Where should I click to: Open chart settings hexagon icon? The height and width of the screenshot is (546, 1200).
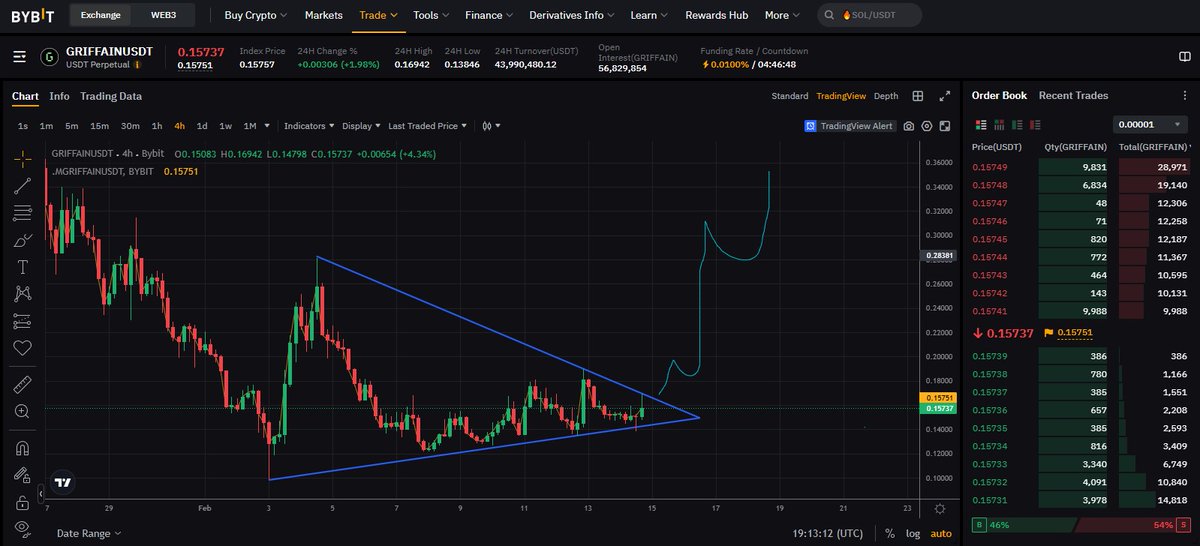927,126
